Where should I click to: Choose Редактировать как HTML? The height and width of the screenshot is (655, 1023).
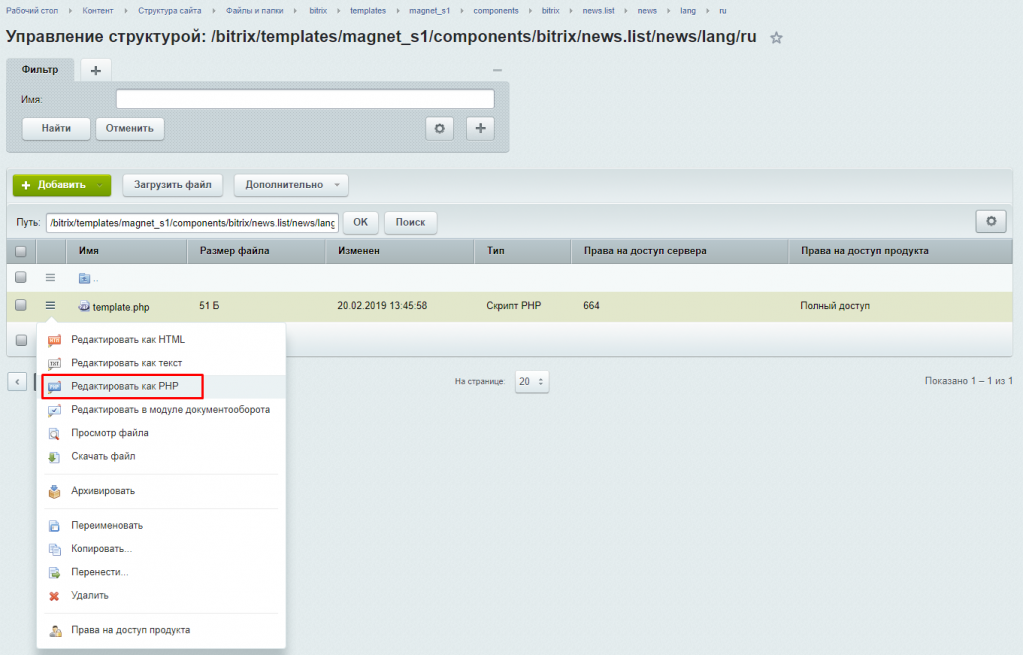(128, 339)
